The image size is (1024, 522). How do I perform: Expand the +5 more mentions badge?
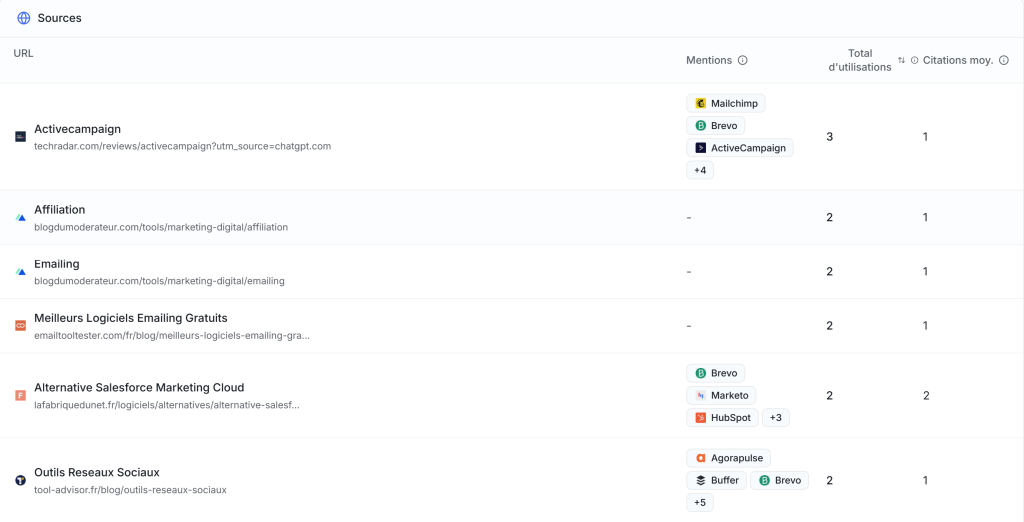point(700,502)
